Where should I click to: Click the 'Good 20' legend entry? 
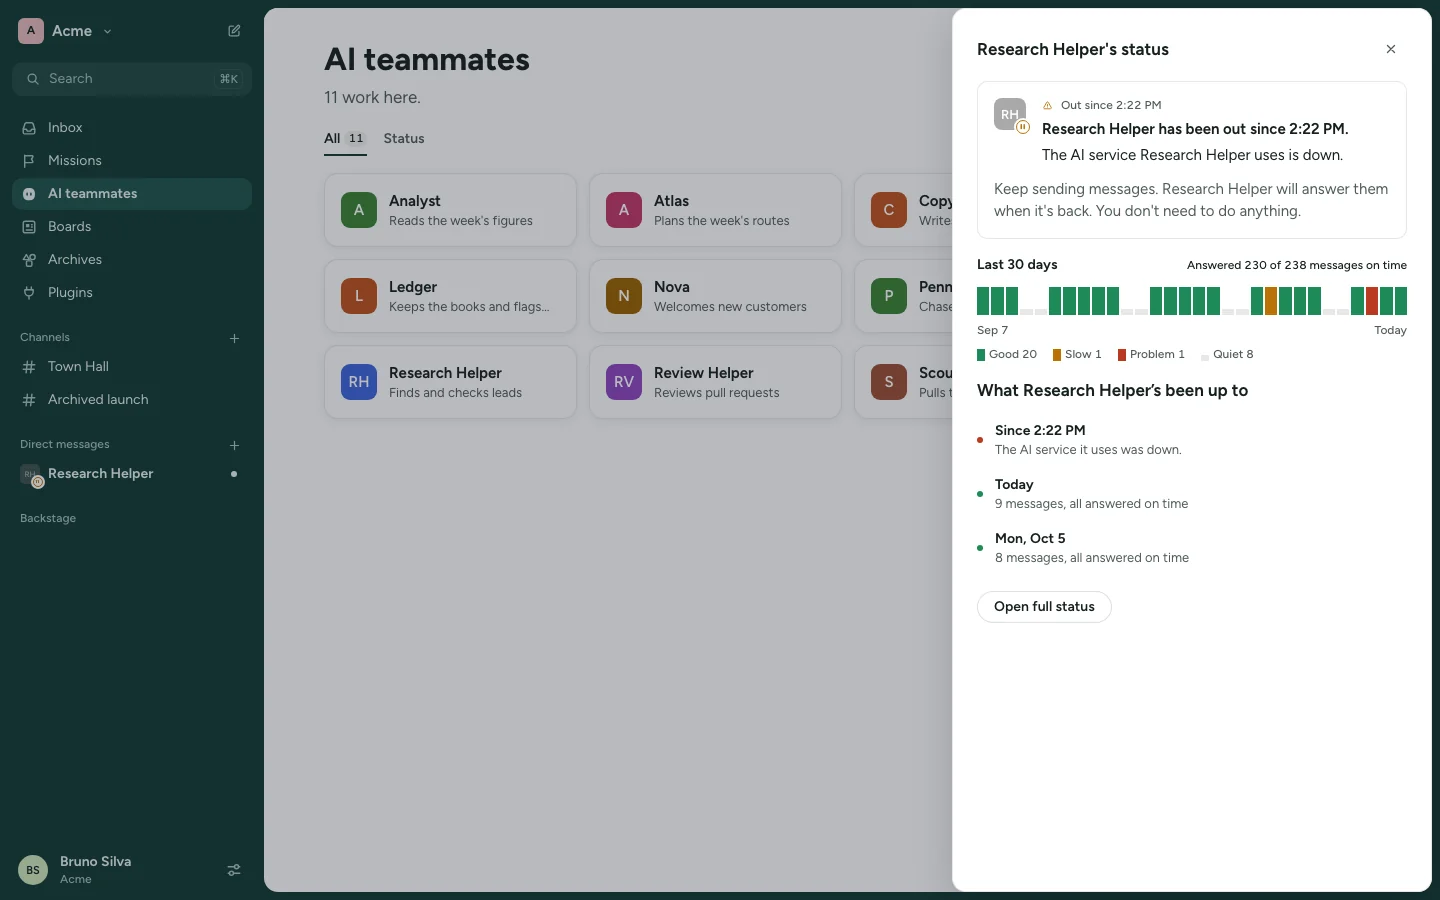click(1007, 355)
